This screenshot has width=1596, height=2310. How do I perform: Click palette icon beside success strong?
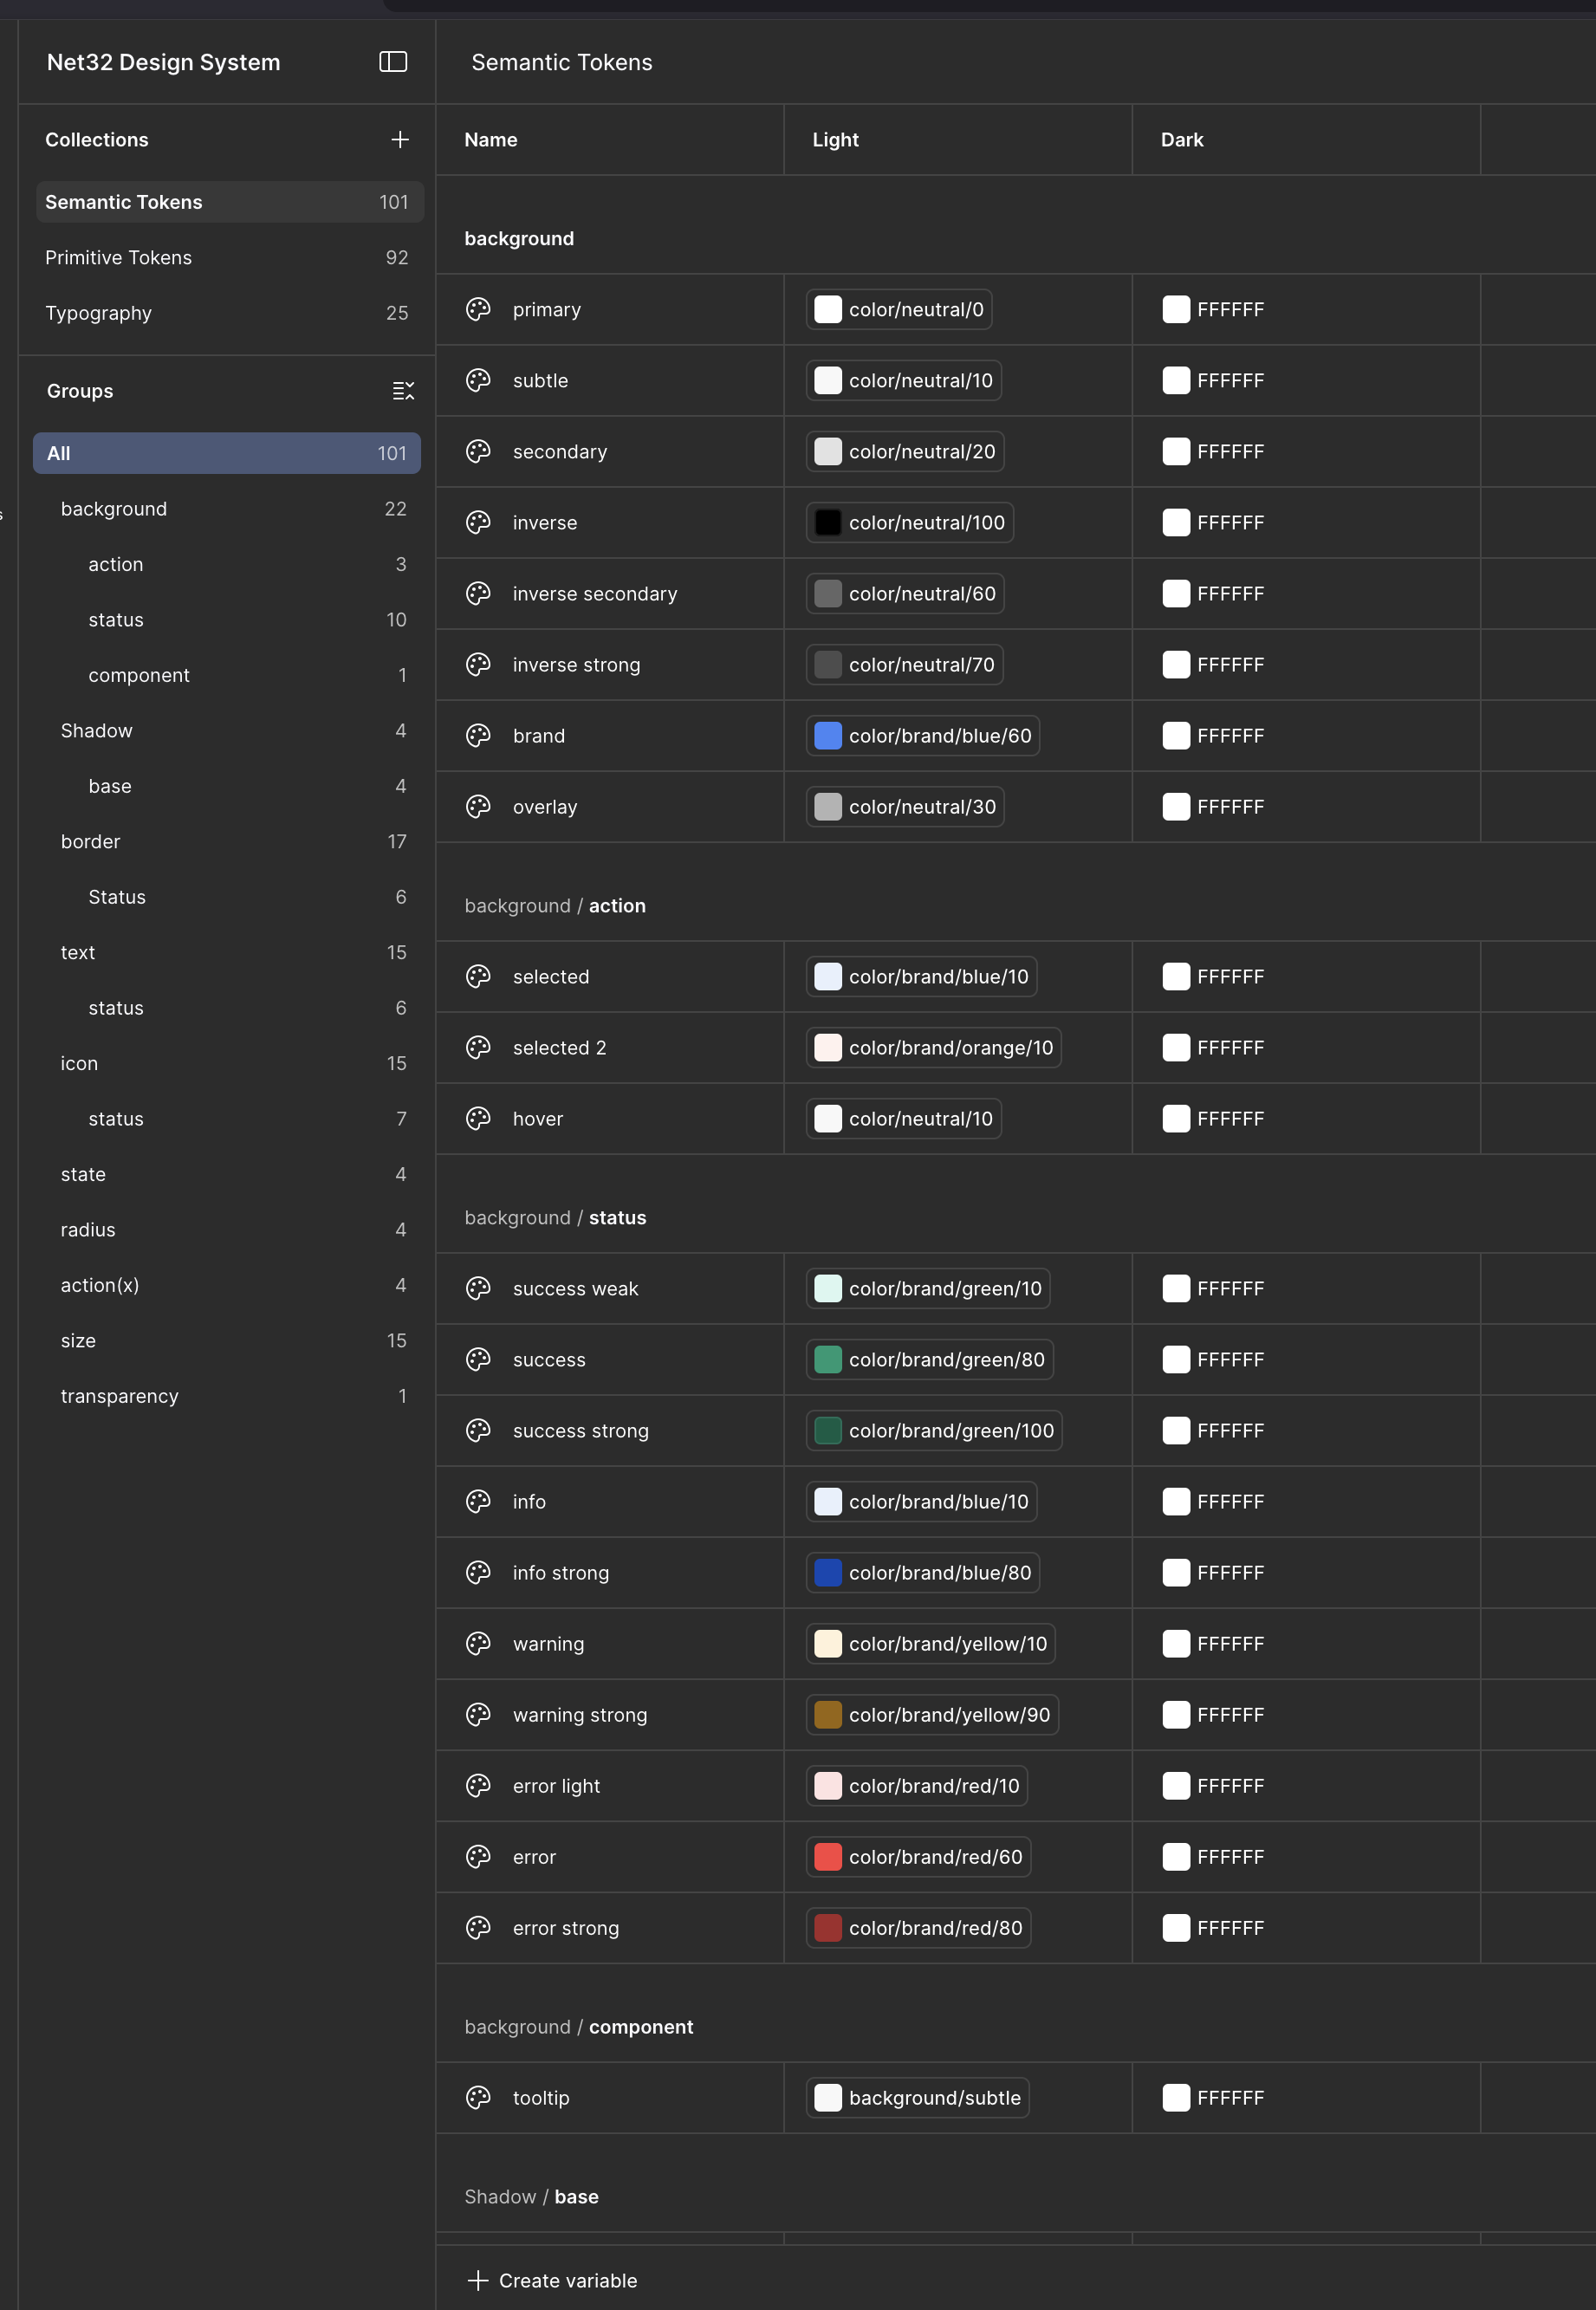tap(478, 1431)
